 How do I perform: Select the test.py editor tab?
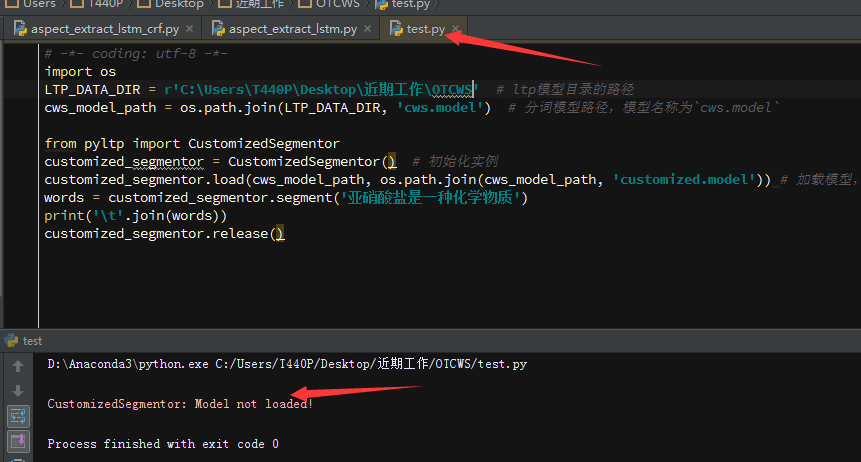426,29
